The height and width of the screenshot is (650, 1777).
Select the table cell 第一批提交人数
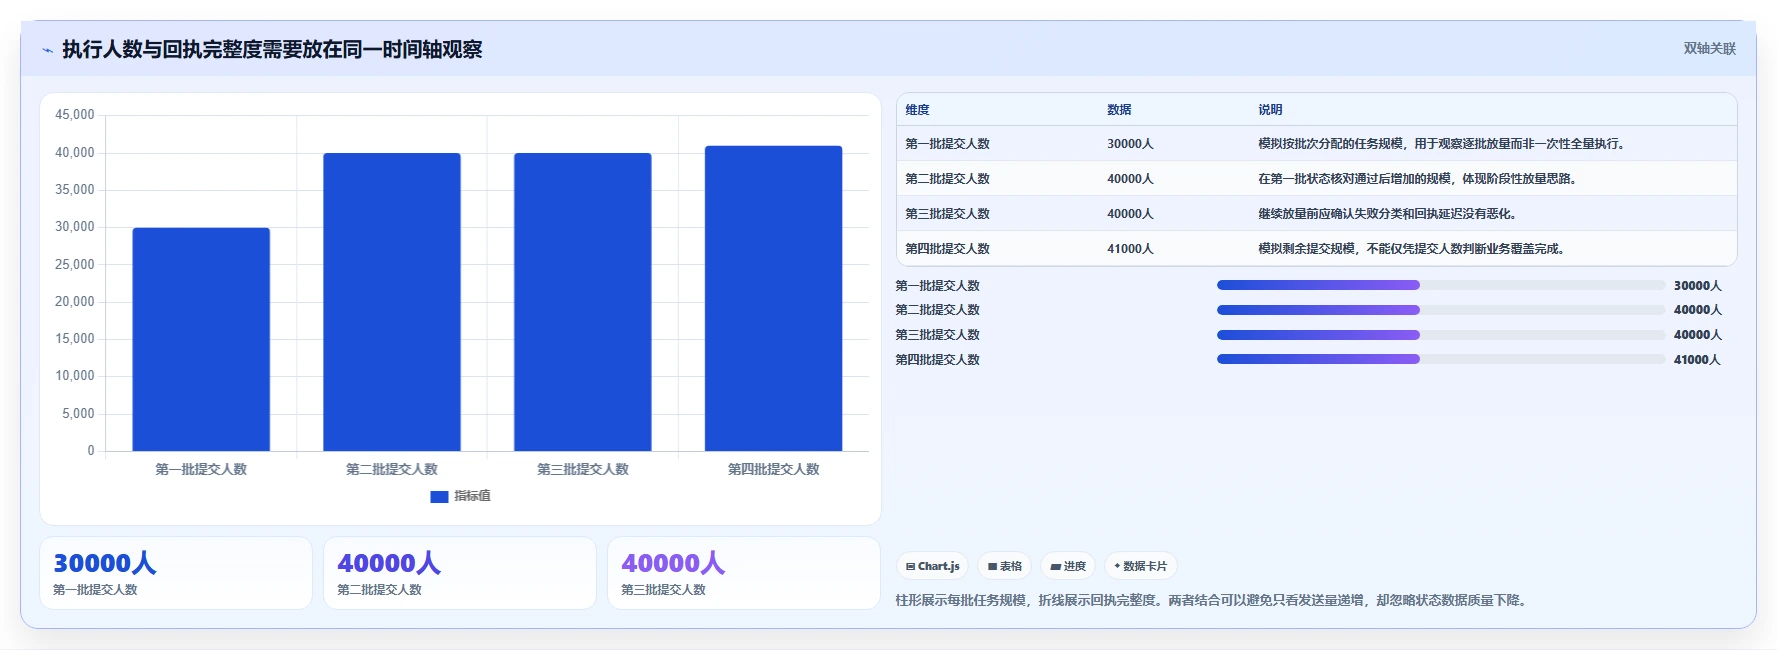[x=947, y=144]
